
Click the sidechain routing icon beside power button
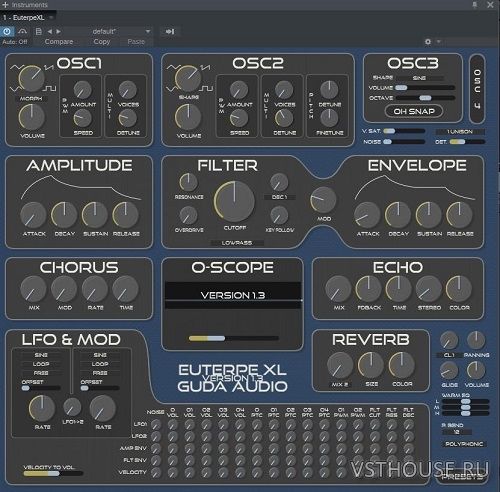click(22, 31)
